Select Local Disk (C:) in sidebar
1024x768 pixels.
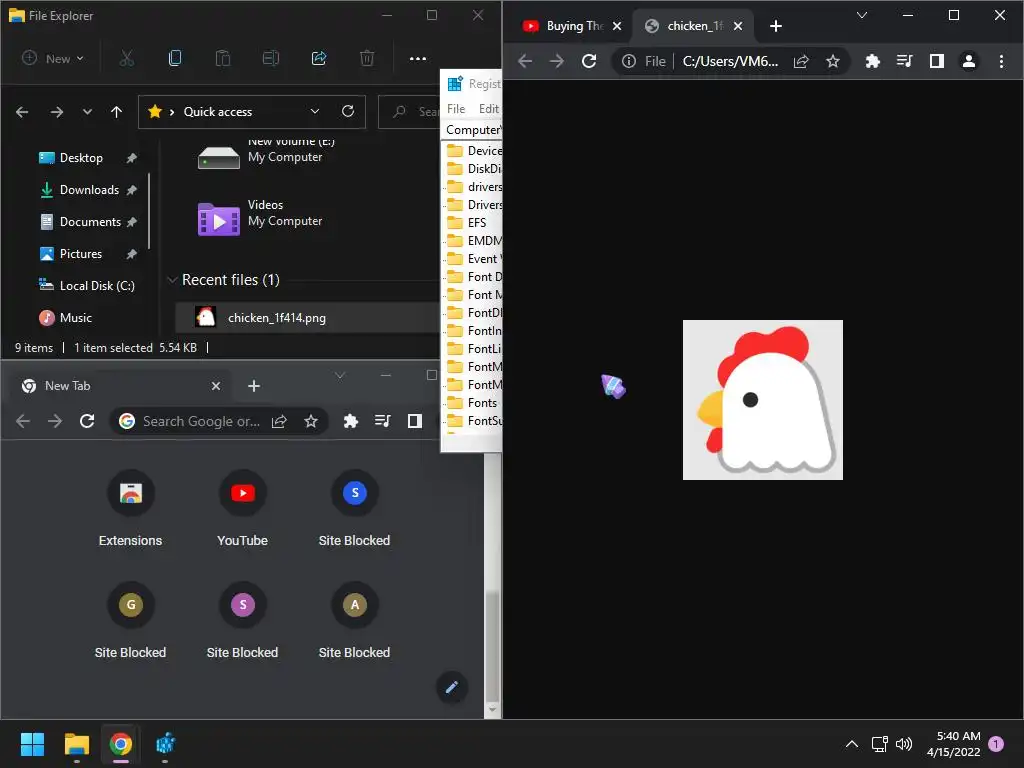click(x=97, y=285)
